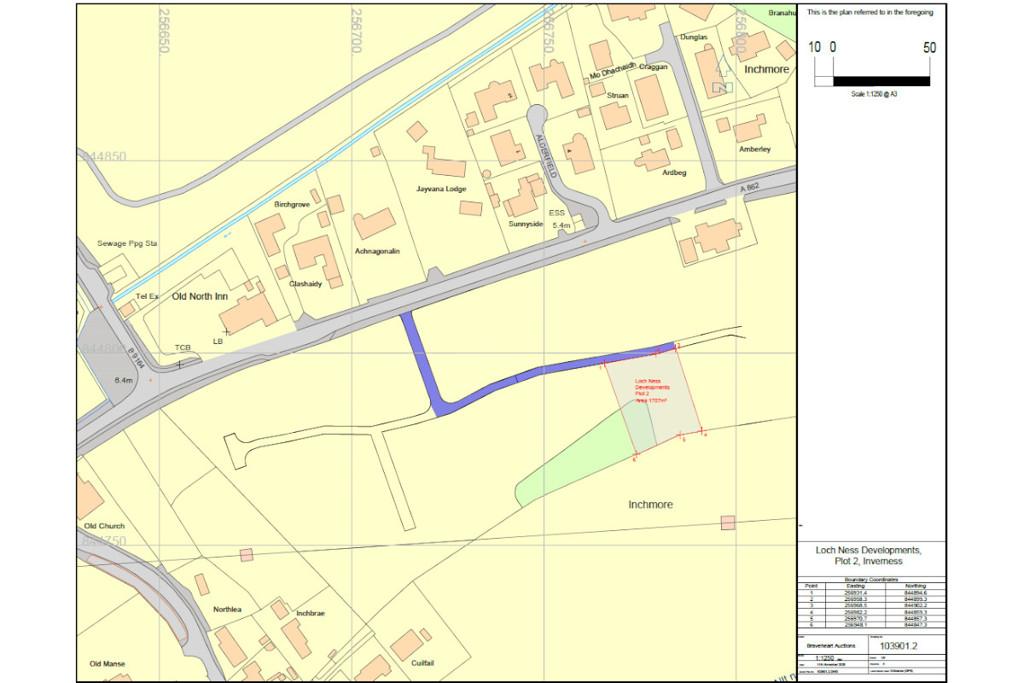Image resolution: width=1024 pixels, height=683 pixels.
Task: Click drawing number 103901.2 in title block
Action: [x=899, y=646]
